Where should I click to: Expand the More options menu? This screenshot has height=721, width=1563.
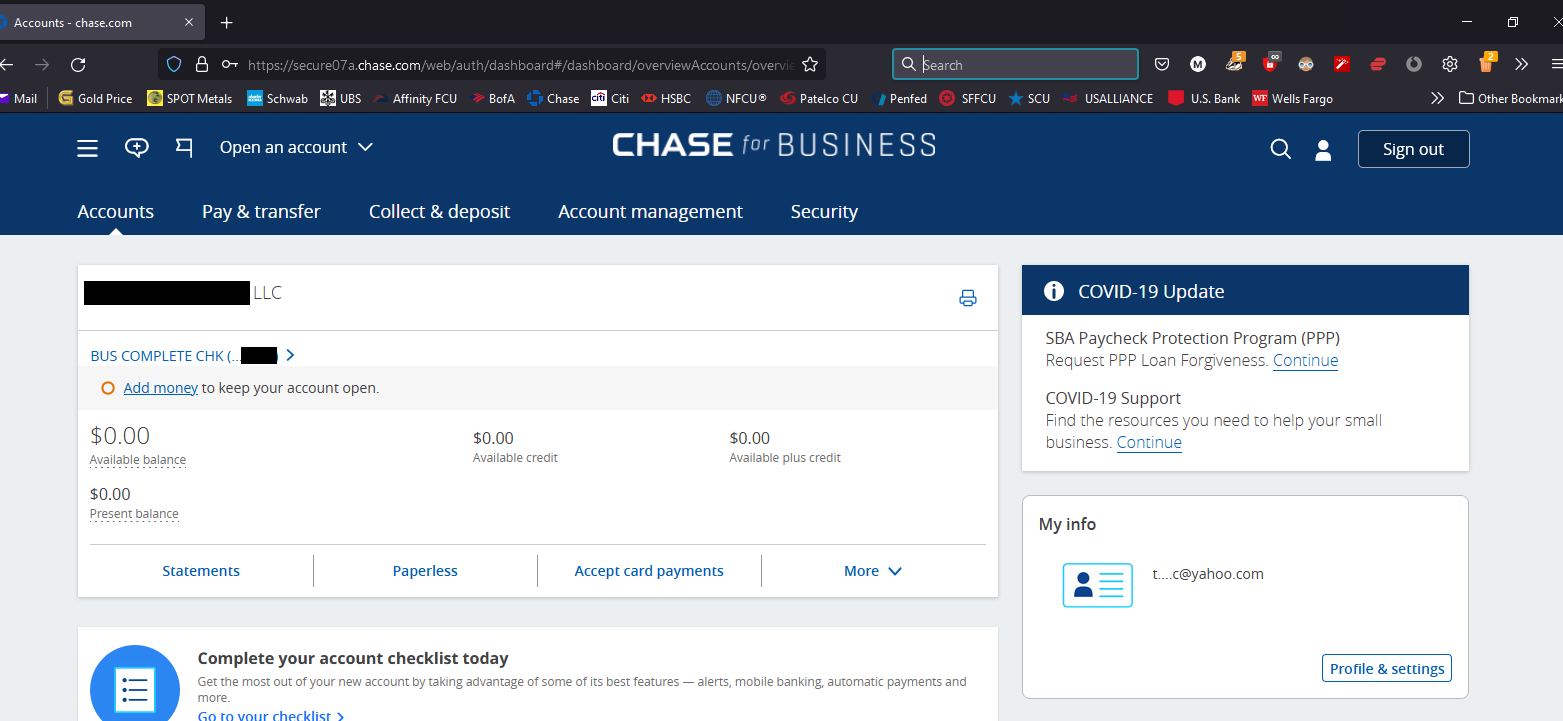872,571
